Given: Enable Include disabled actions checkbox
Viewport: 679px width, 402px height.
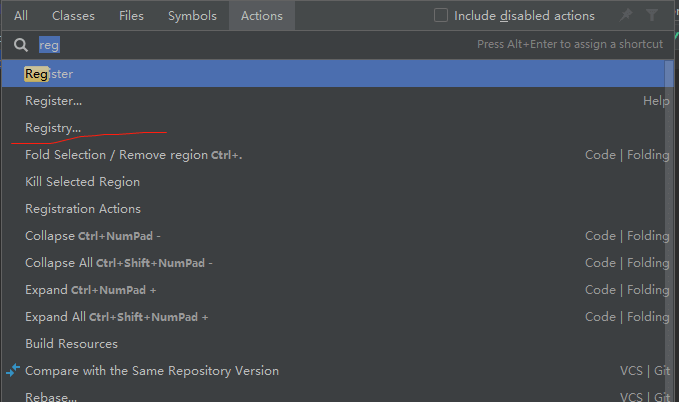Looking at the screenshot, I should pyautogui.click(x=441, y=16).
